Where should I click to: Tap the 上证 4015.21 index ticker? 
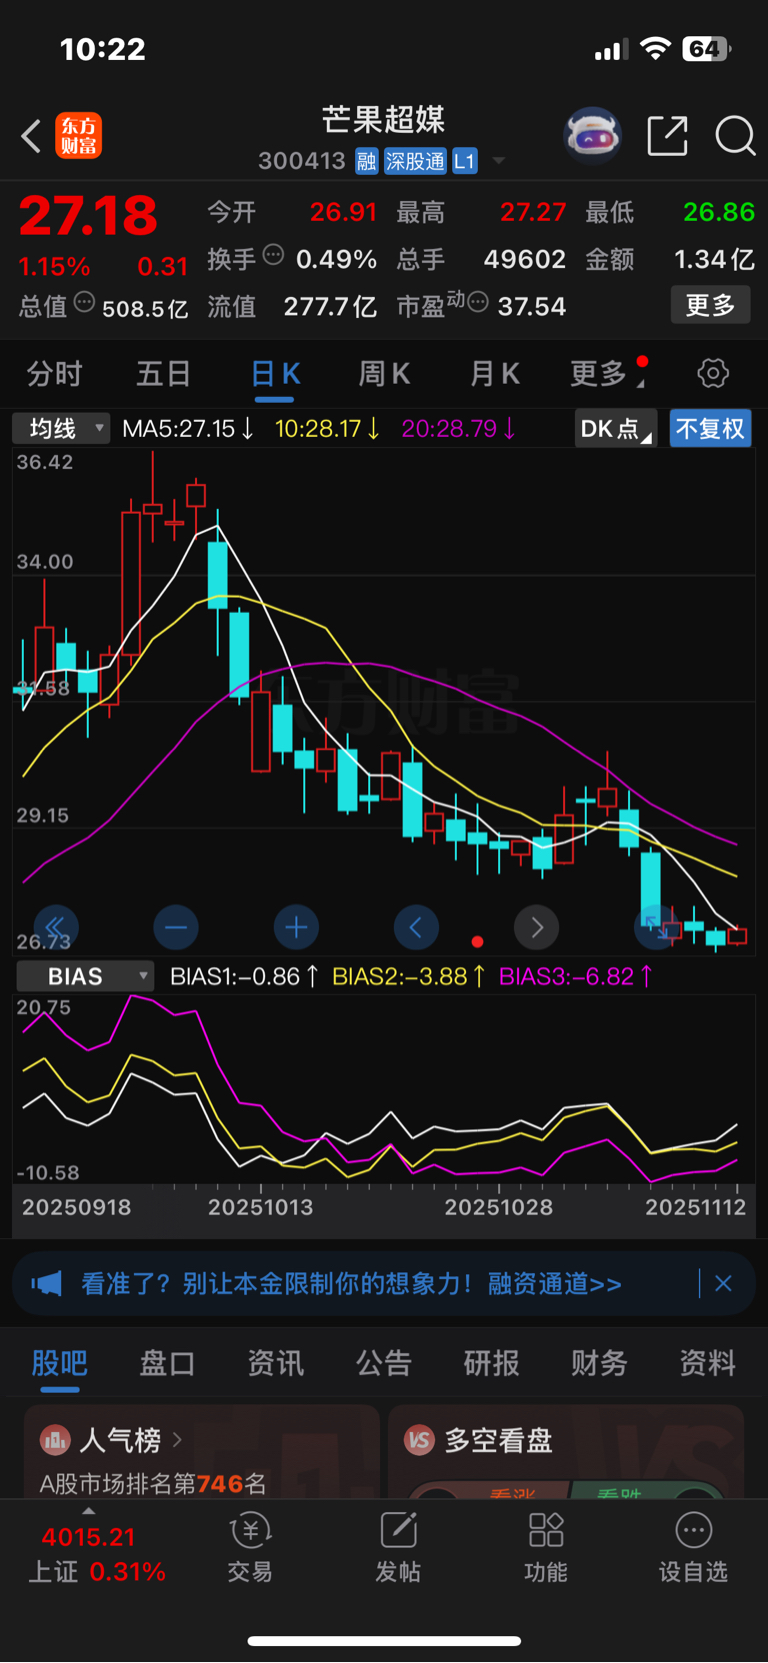point(96,1554)
